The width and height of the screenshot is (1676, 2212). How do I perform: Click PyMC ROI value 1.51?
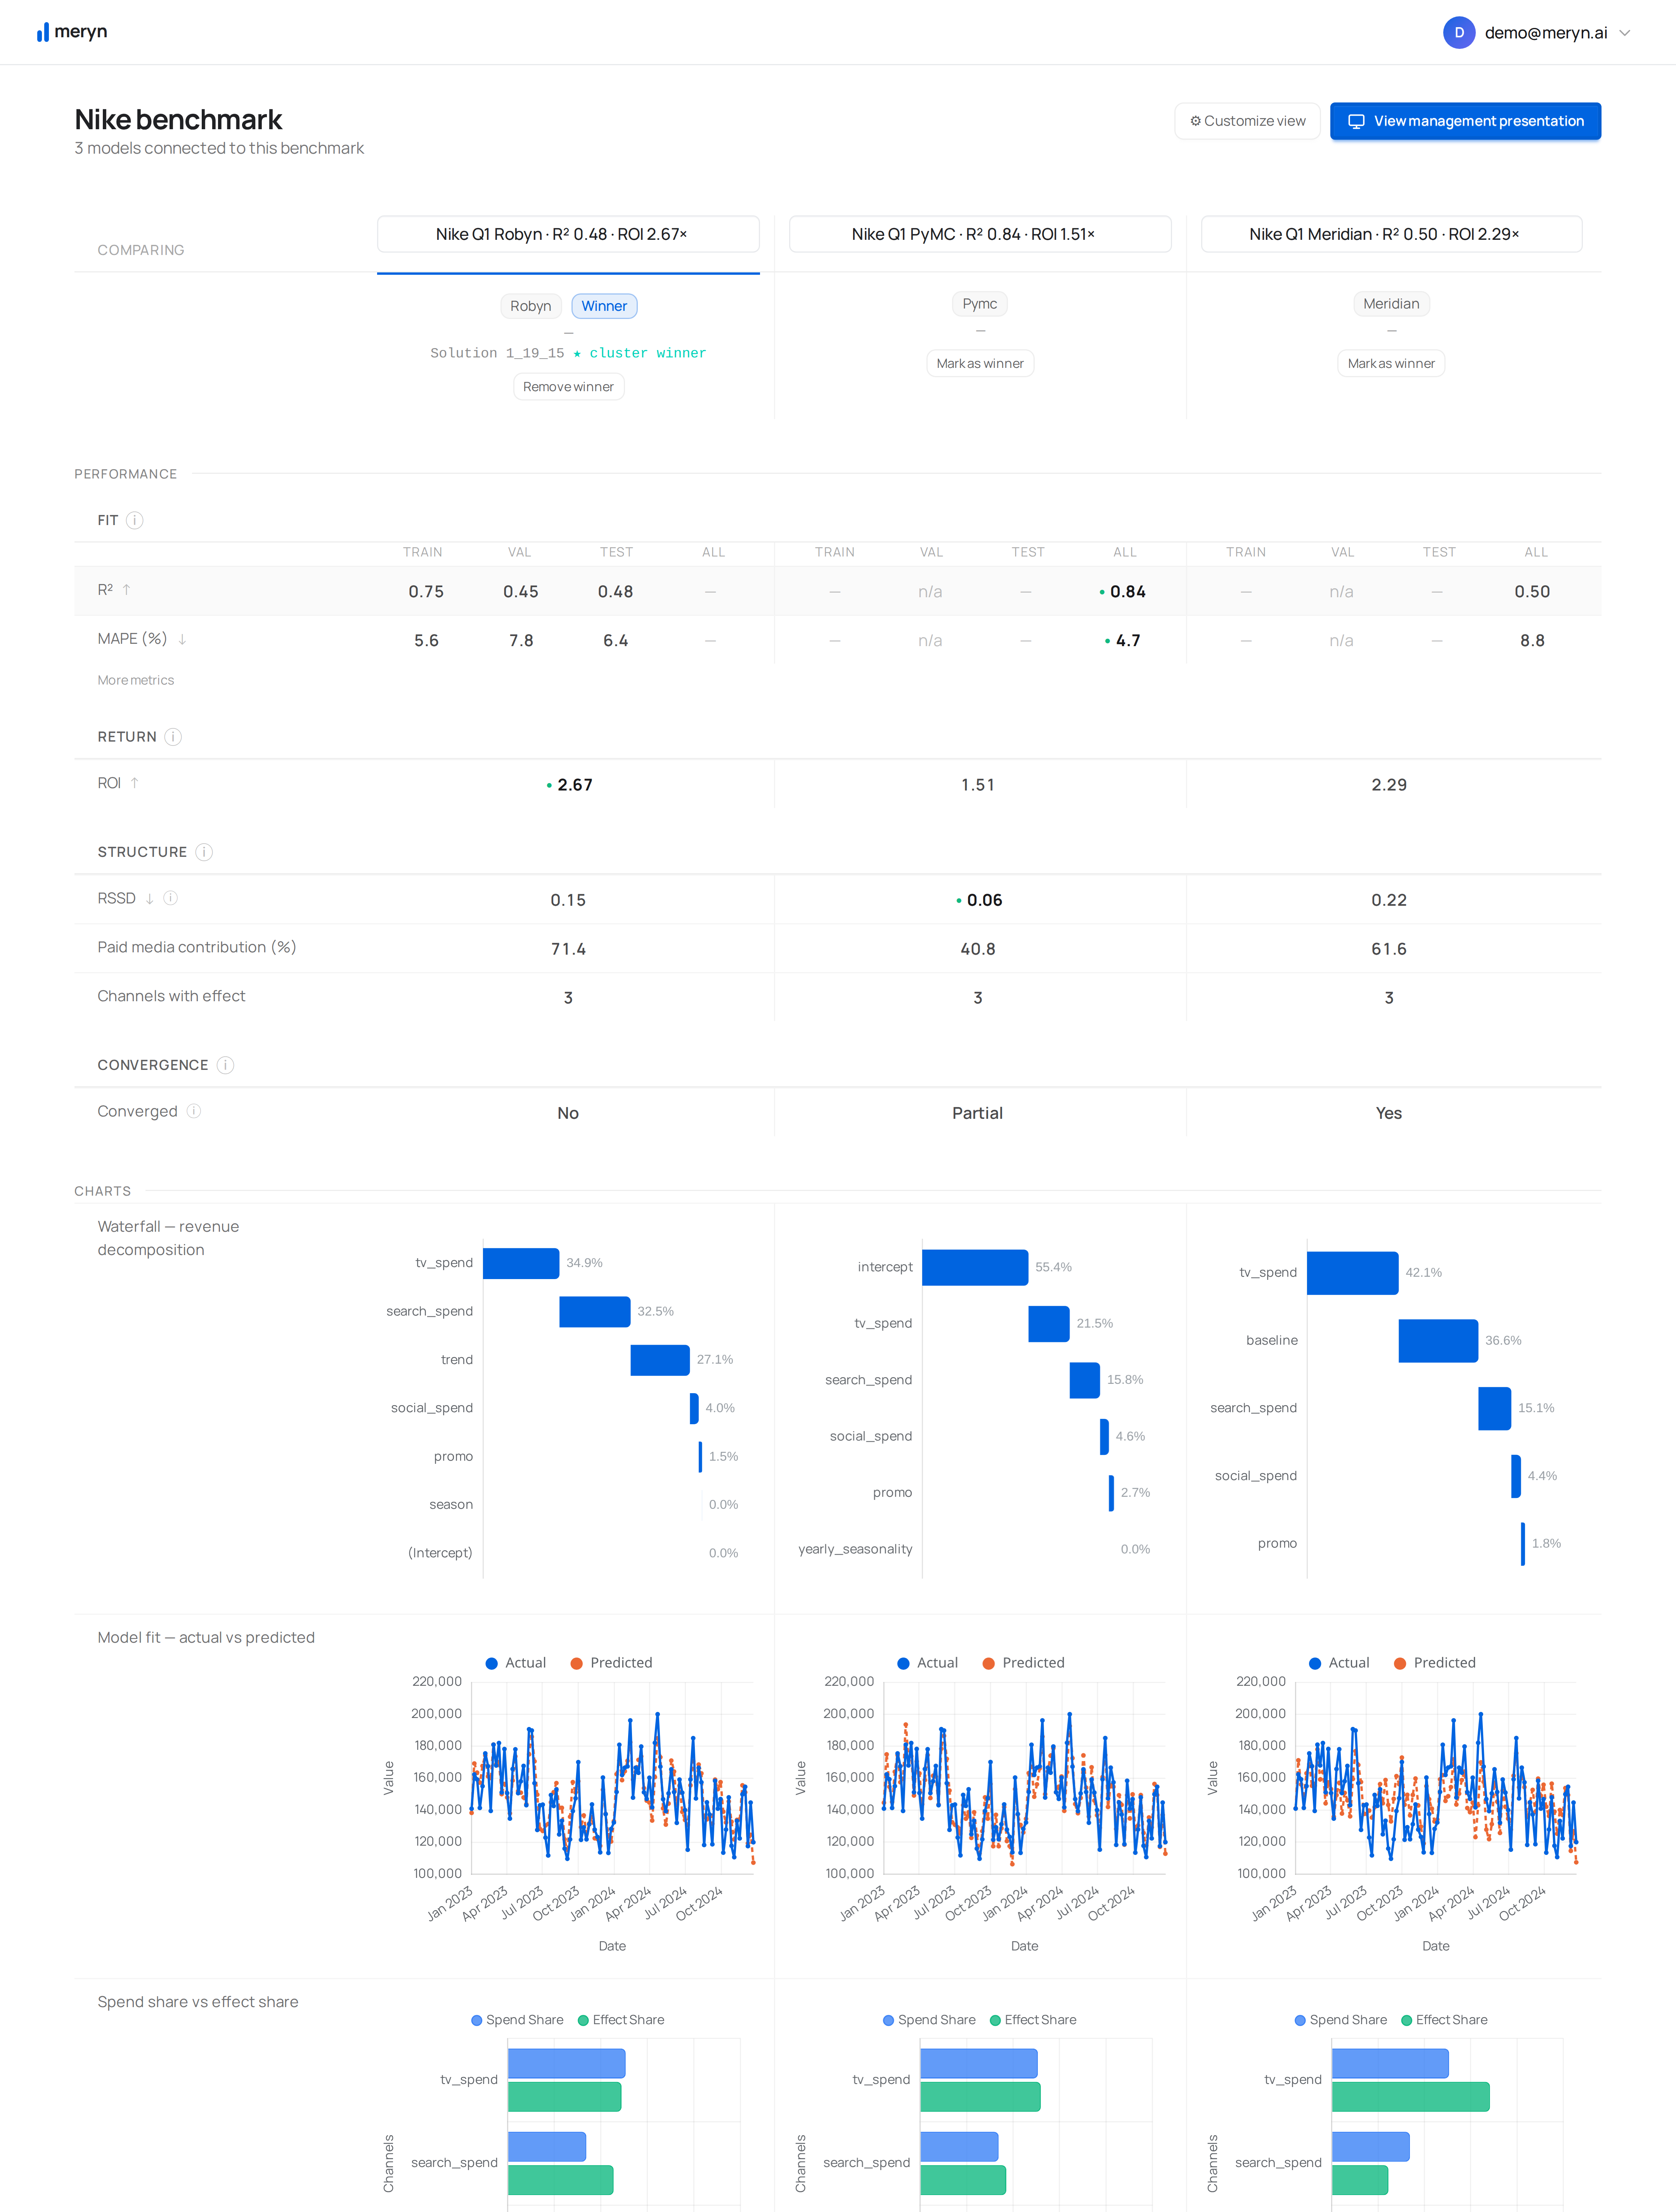(x=978, y=785)
